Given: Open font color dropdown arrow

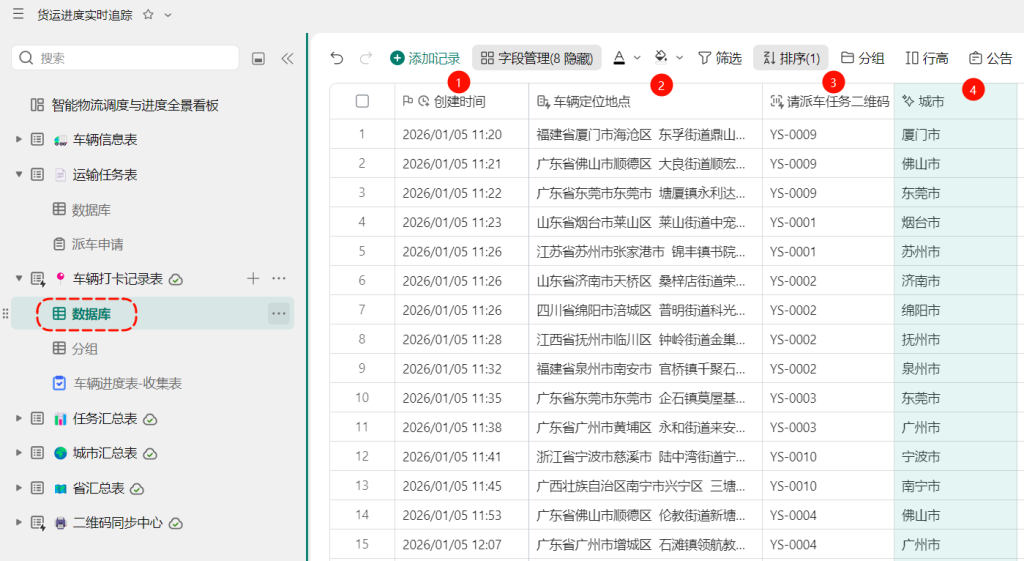Looking at the screenshot, I should (637, 58).
